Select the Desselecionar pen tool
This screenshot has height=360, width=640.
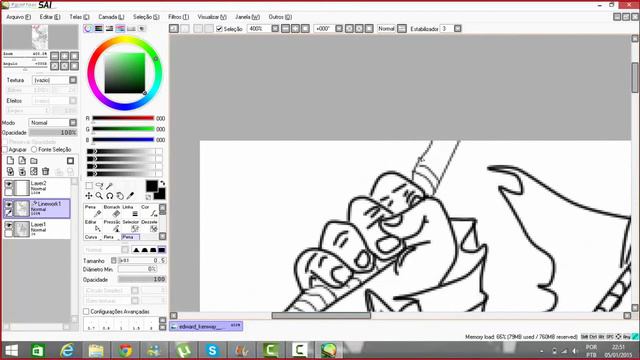click(x=149, y=226)
